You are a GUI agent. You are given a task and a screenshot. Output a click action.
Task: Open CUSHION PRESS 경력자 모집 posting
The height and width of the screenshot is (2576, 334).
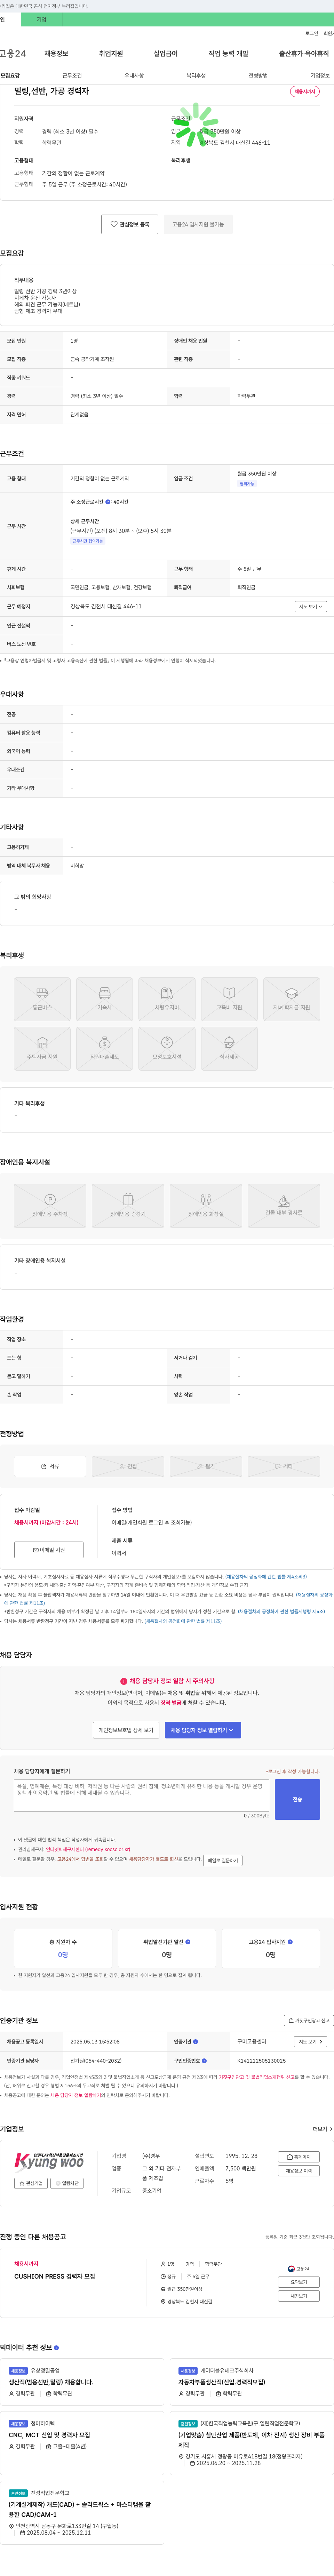(55, 2276)
